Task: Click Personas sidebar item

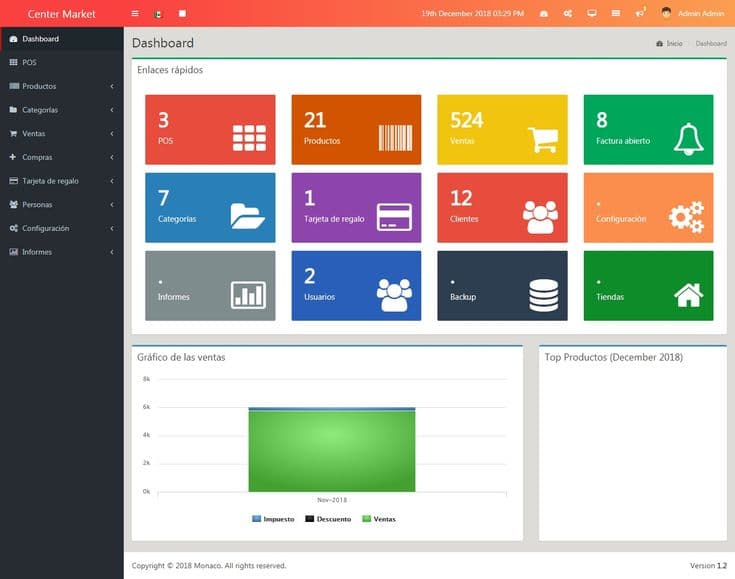Action: 62,204
